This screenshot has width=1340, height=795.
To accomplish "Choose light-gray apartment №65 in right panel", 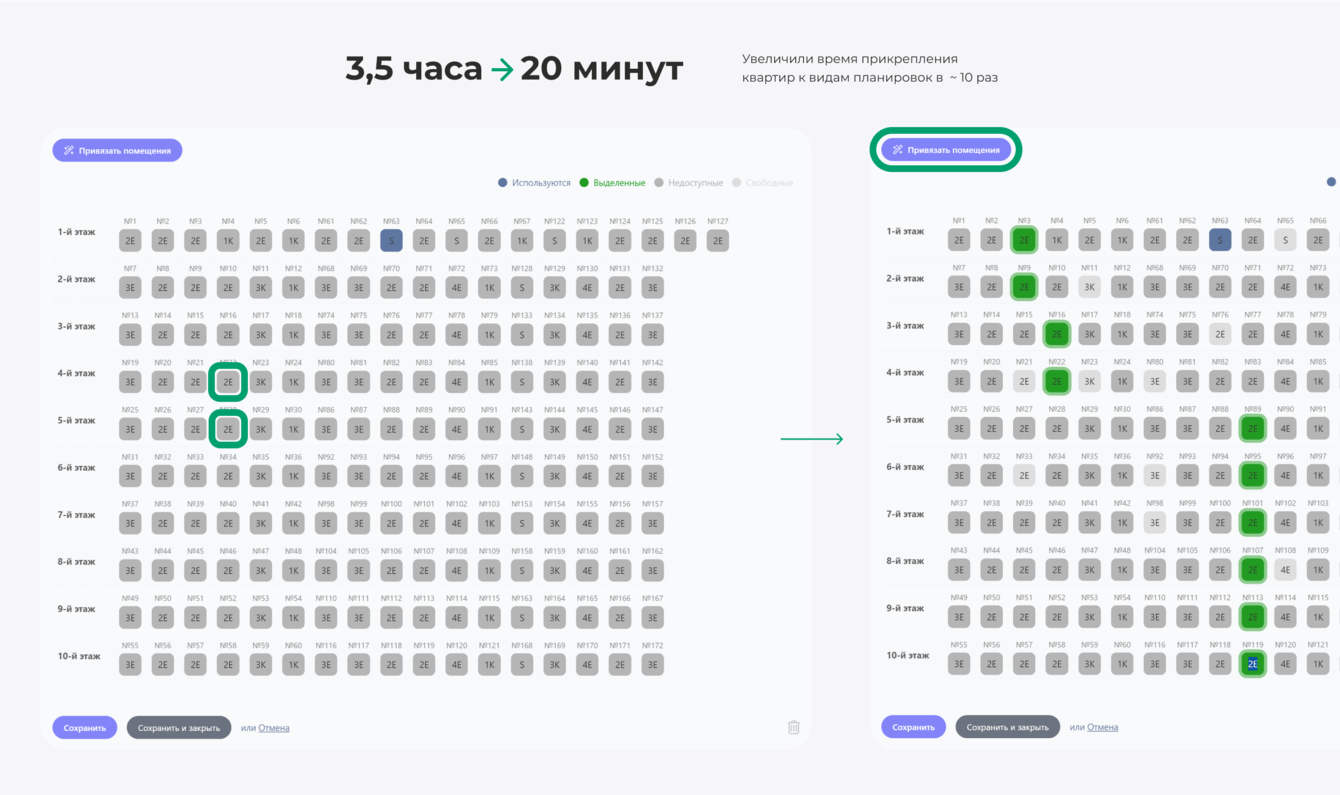I will pyautogui.click(x=1285, y=240).
